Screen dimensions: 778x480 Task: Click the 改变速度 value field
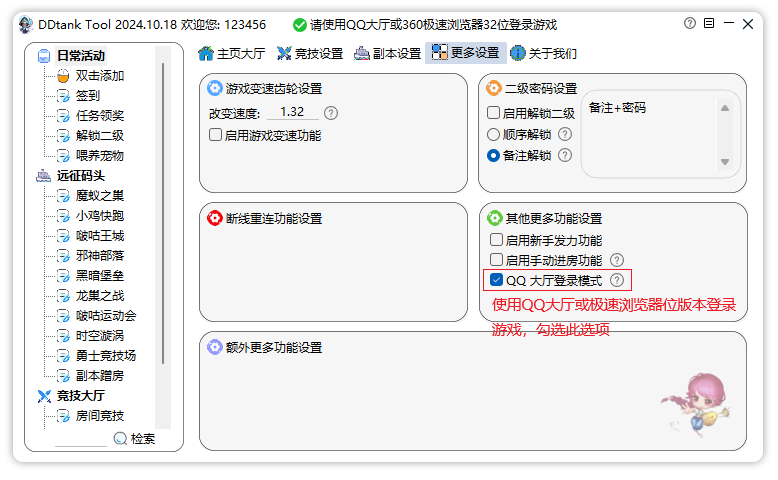[x=292, y=112]
